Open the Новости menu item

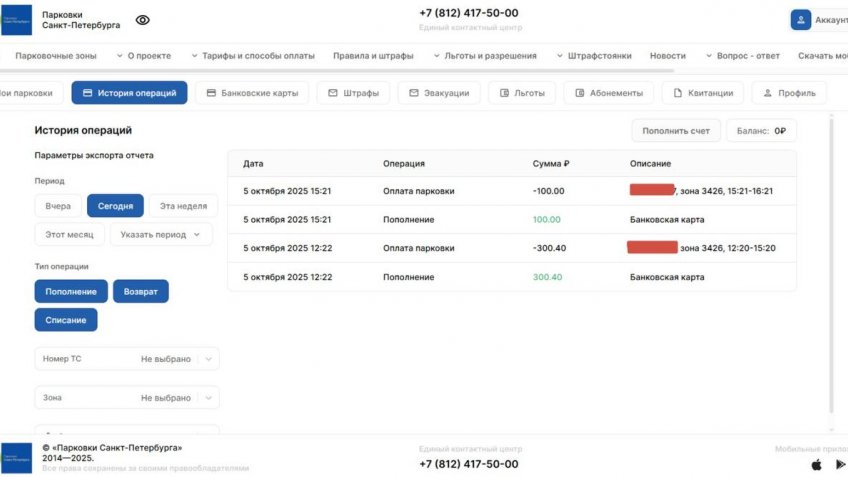[x=667, y=56]
